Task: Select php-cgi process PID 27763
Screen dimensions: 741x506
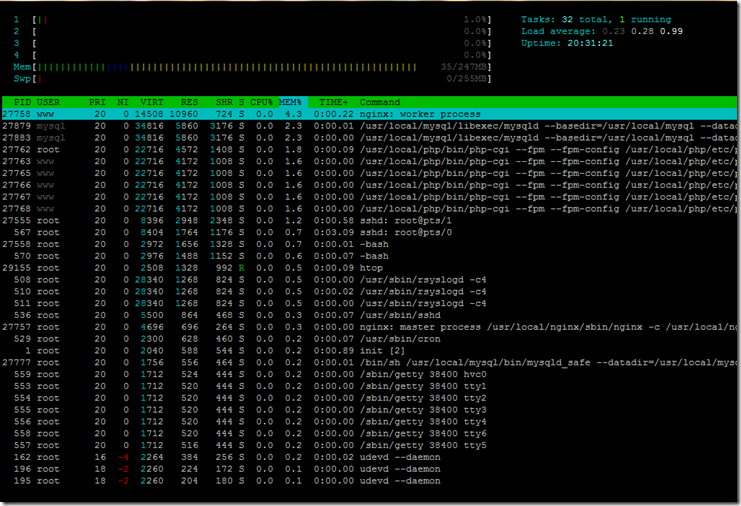Action: click(x=369, y=161)
